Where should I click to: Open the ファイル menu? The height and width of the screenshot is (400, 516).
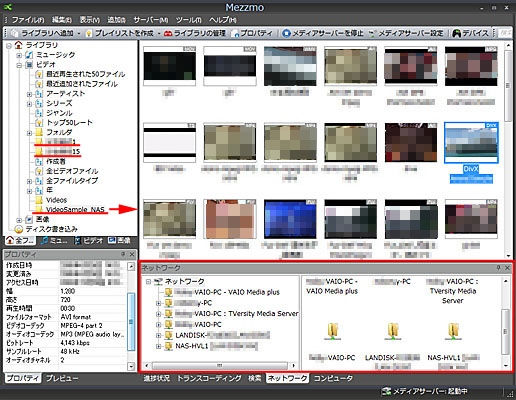click(x=28, y=20)
